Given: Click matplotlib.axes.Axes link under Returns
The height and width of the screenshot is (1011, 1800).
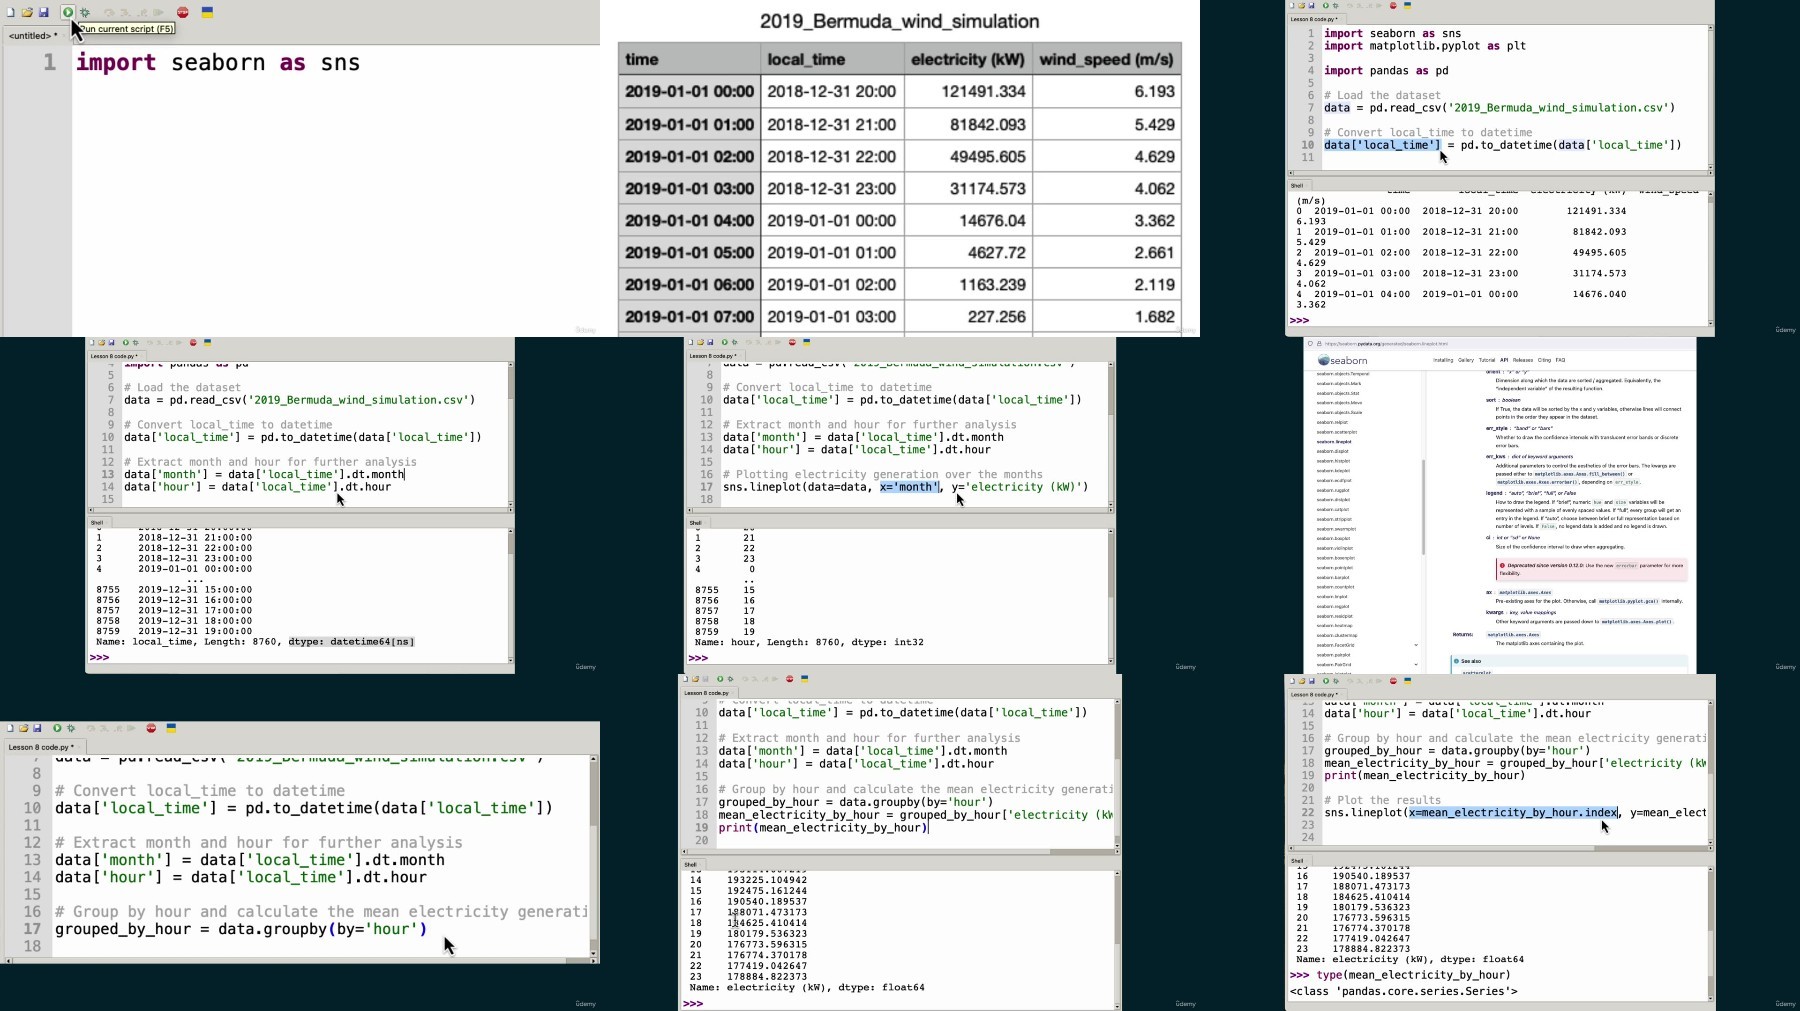Looking at the screenshot, I should tap(1513, 635).
